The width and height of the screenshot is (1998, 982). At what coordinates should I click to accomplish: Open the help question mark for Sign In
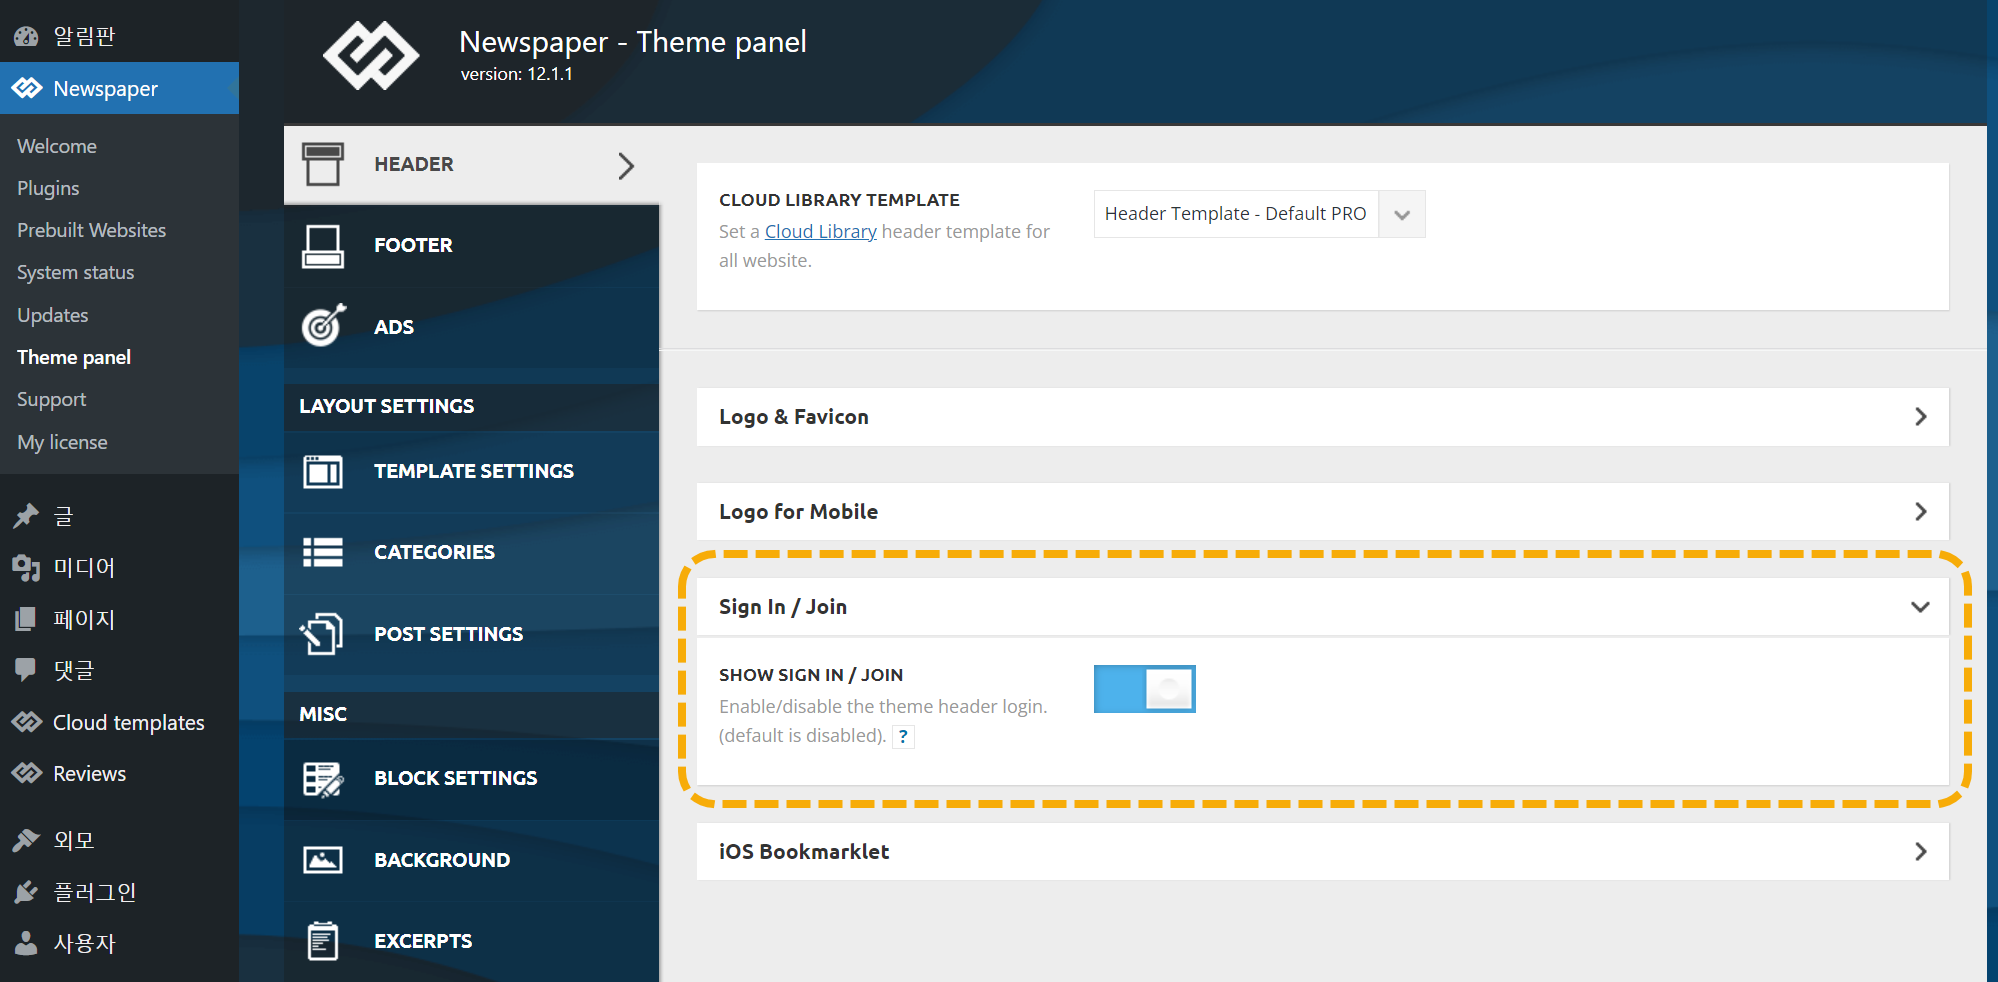(903, 737)
